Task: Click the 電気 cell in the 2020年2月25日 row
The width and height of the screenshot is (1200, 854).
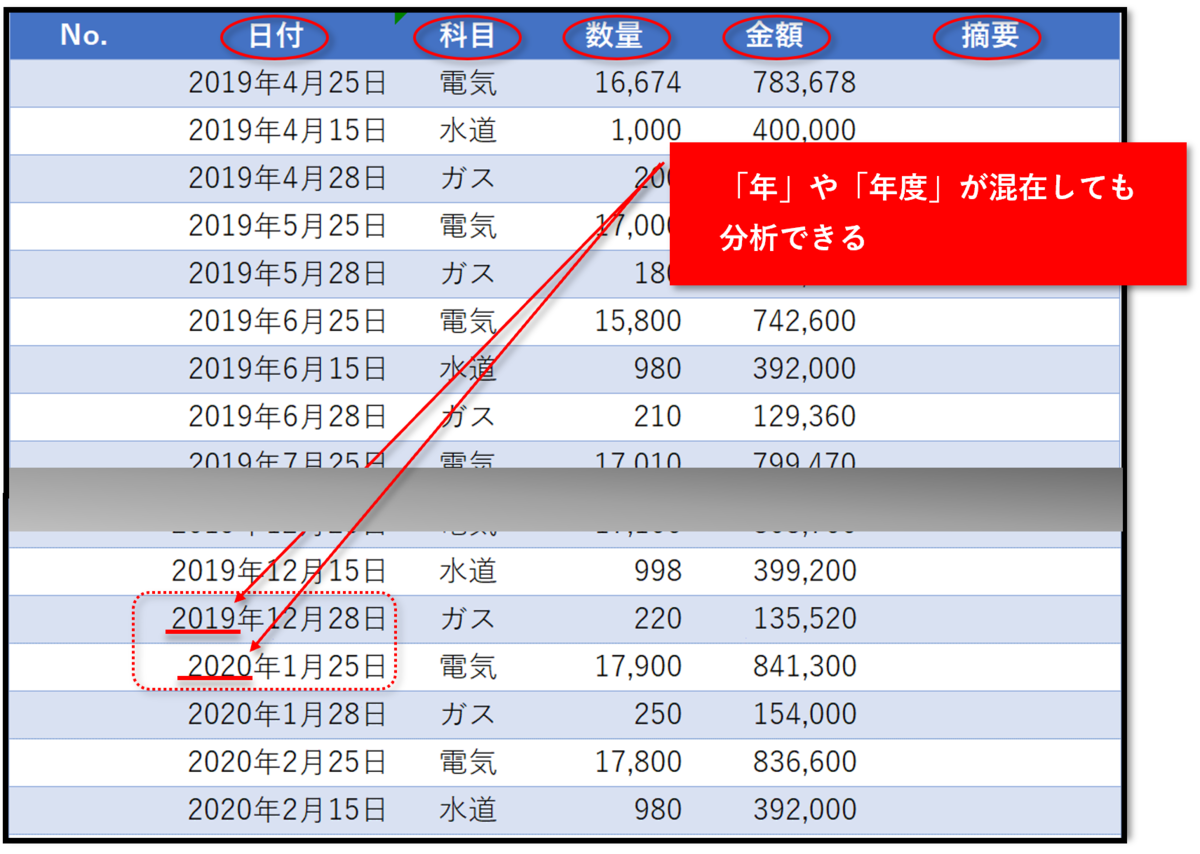Action: tap(468, 762)
